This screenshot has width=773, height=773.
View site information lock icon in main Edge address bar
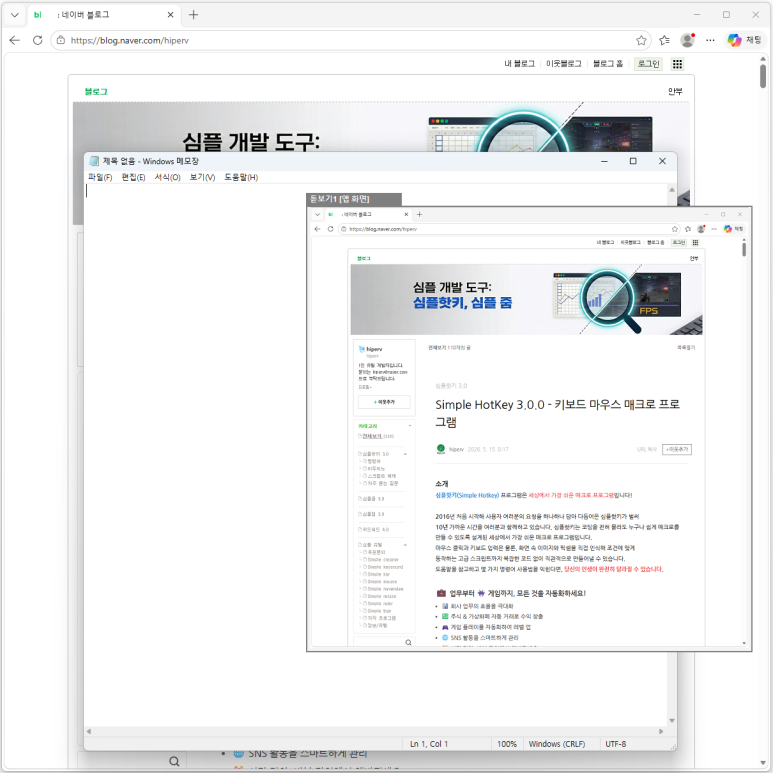coord(61,40)
